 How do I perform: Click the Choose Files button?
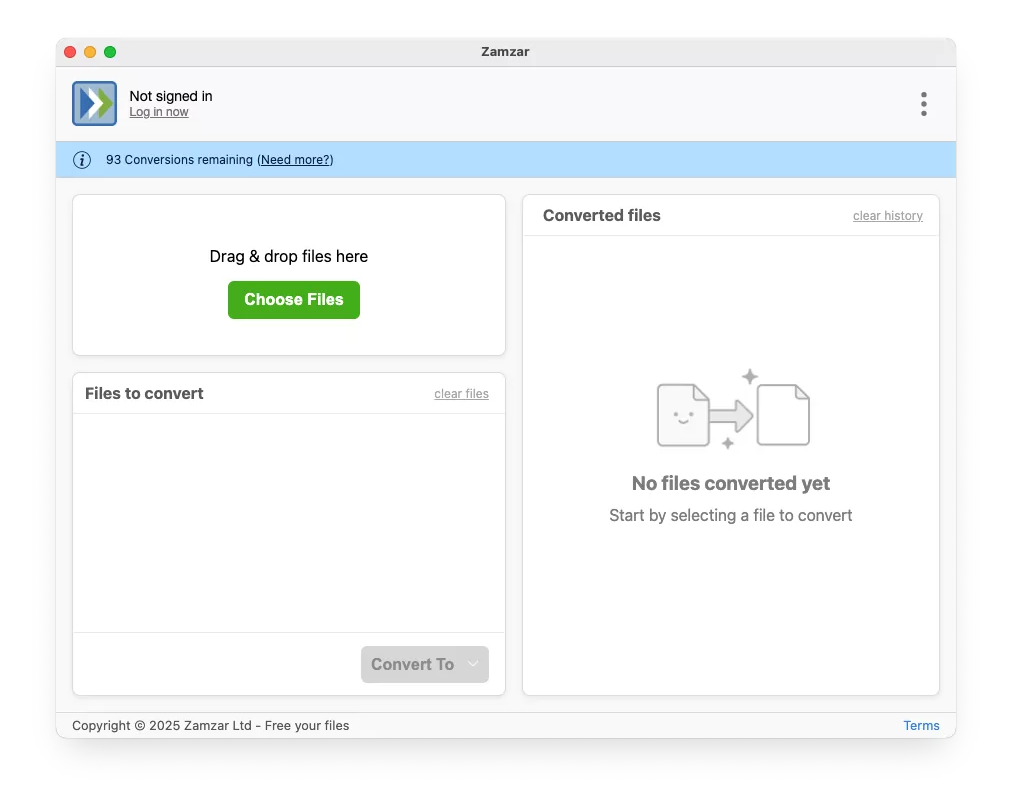point(294,299)
